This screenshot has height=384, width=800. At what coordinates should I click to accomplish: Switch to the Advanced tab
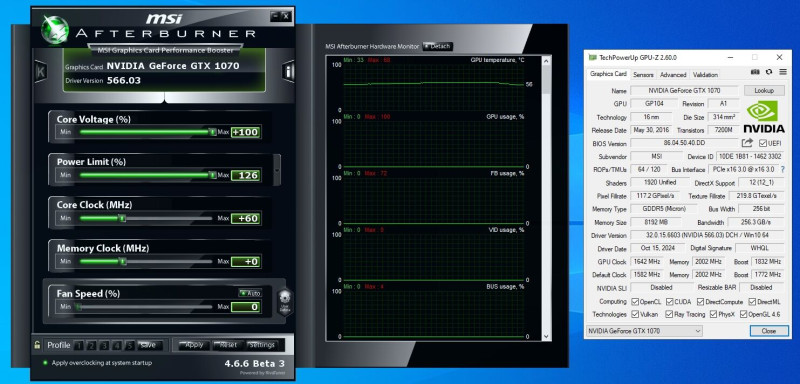click(673, 74)
